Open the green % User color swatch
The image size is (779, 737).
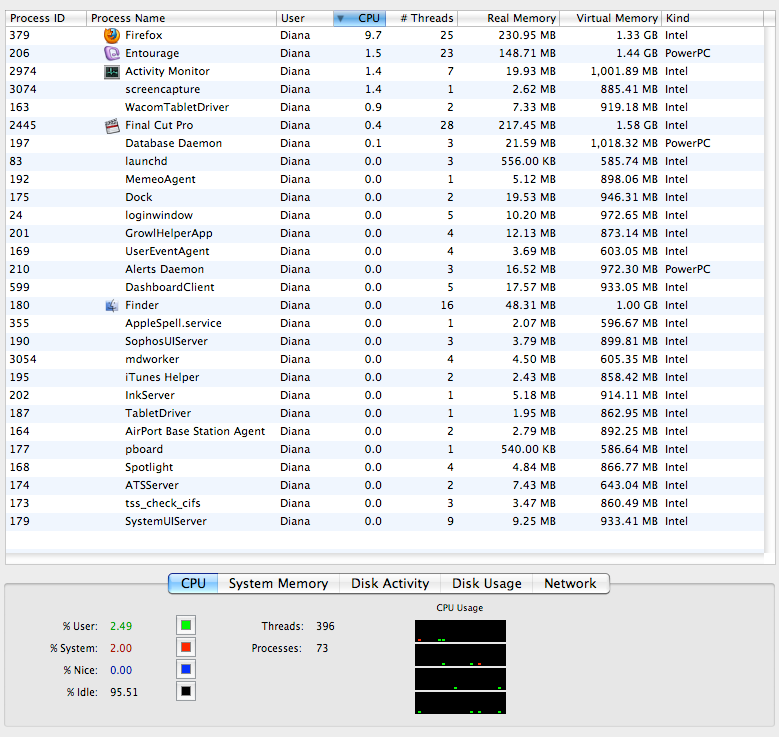point(186,625)
